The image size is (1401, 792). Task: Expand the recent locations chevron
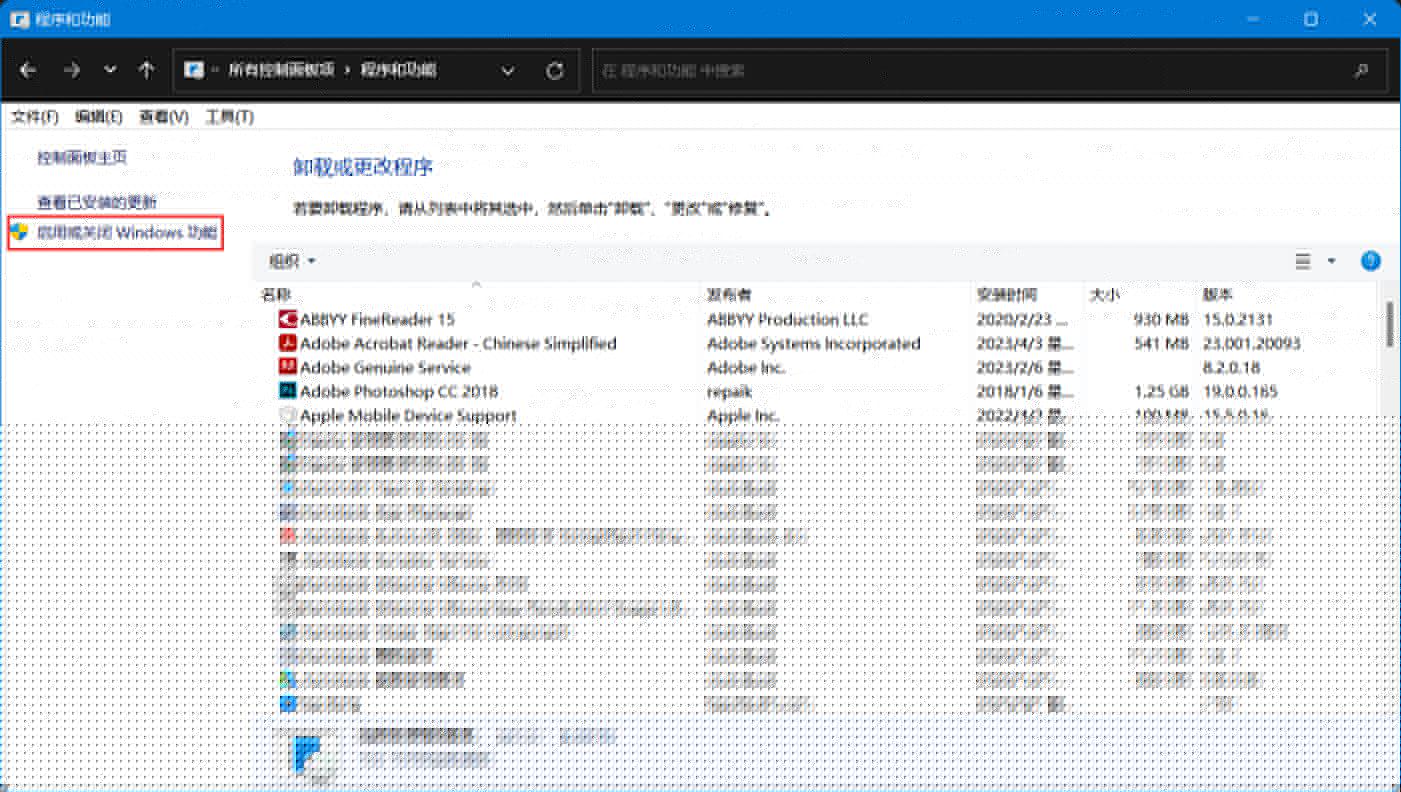click(x=108, y=70)
